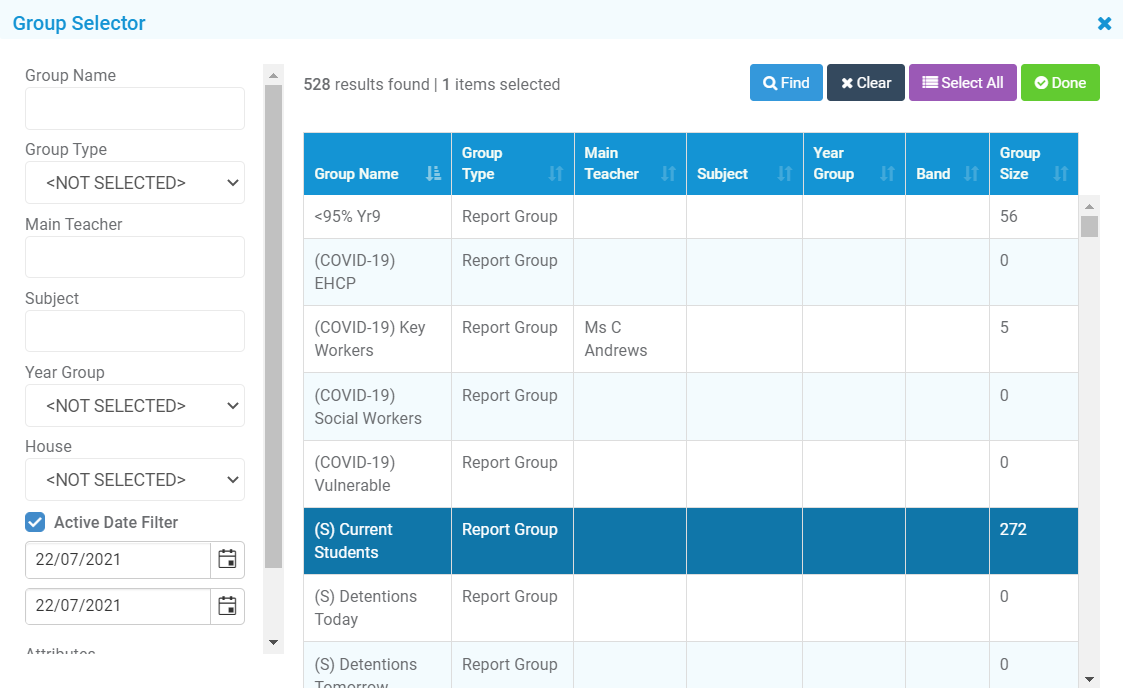Click the Done button
Screen dimensions: 1123x688
tap(1060, 82)
